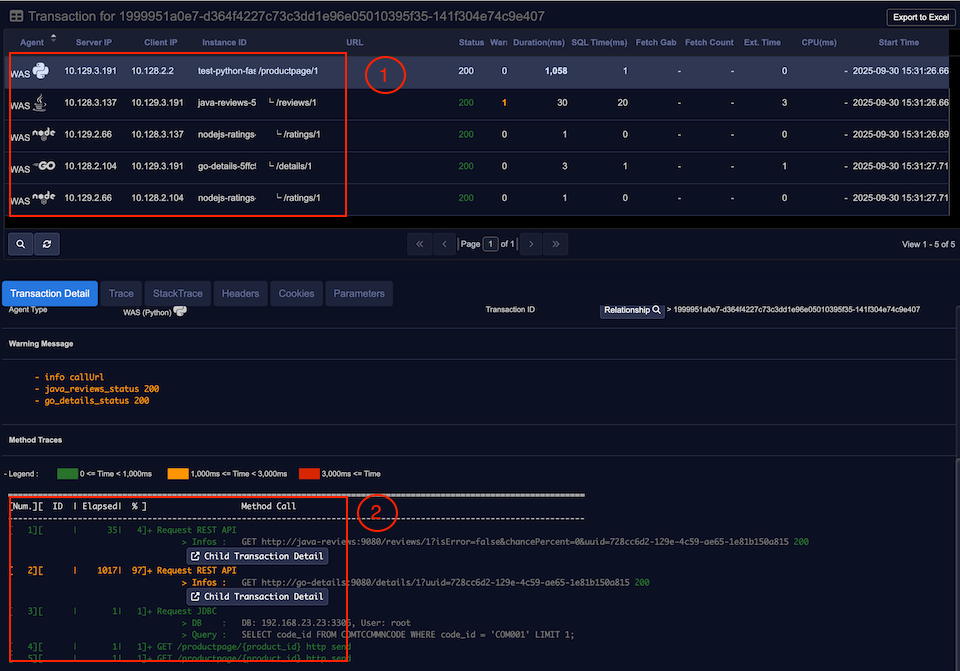Click the Go agent icon in the details row
The image size is (960, 671).
coord(44,166)
